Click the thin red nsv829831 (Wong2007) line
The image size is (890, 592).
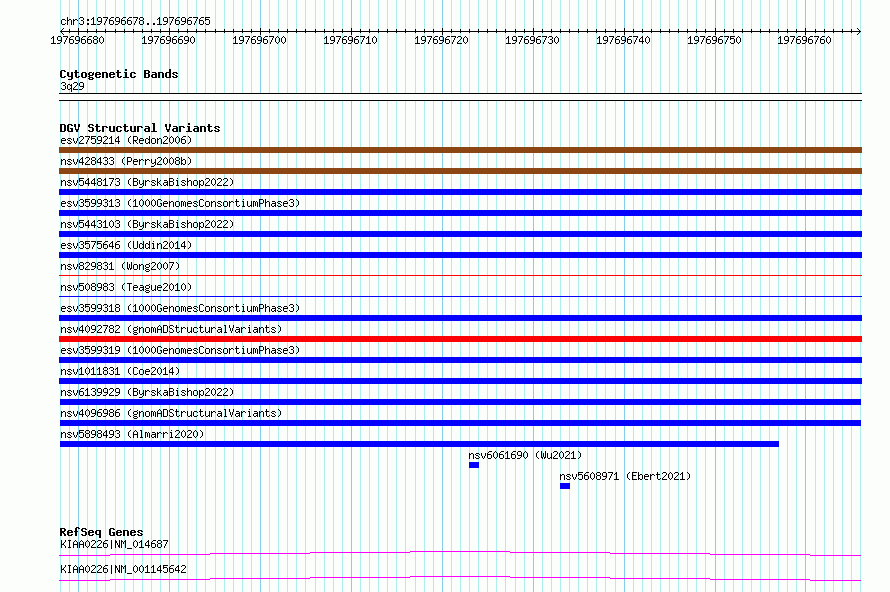[460, 276]
